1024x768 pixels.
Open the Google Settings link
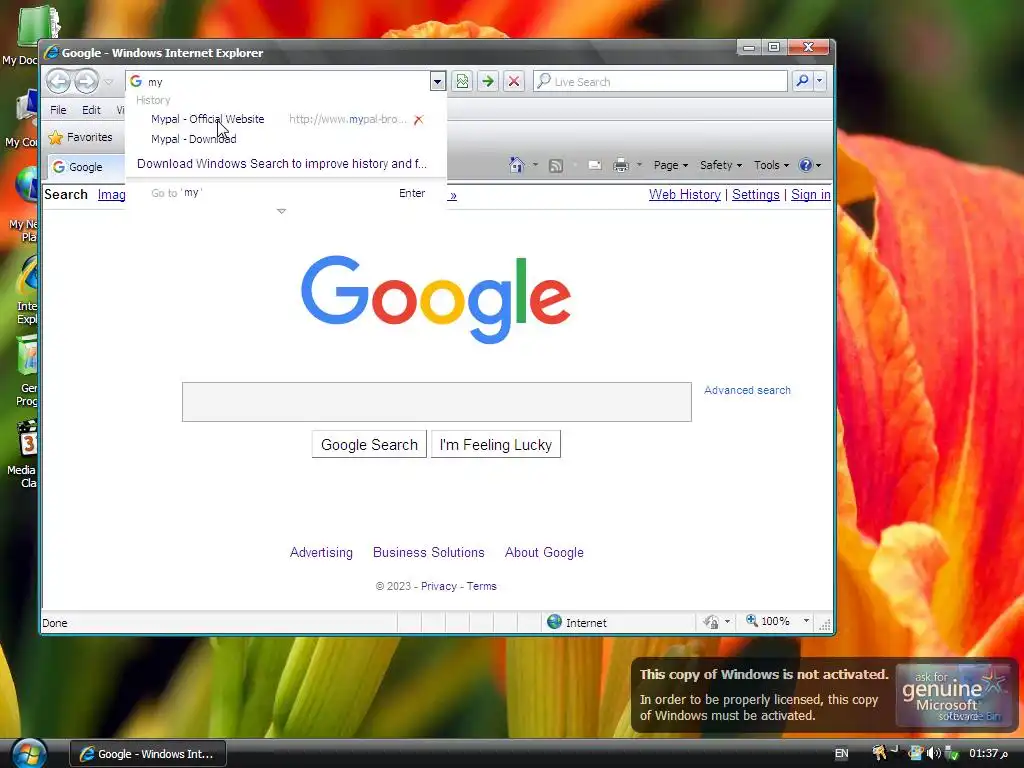coord(756,195)
